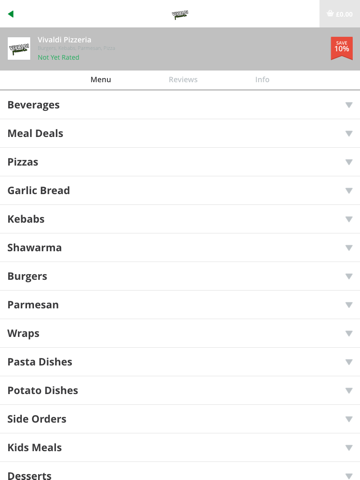Select the Menu tab
Image resolution: width=360 pixels, height=480 pixels.
click(x=101, y=80)
